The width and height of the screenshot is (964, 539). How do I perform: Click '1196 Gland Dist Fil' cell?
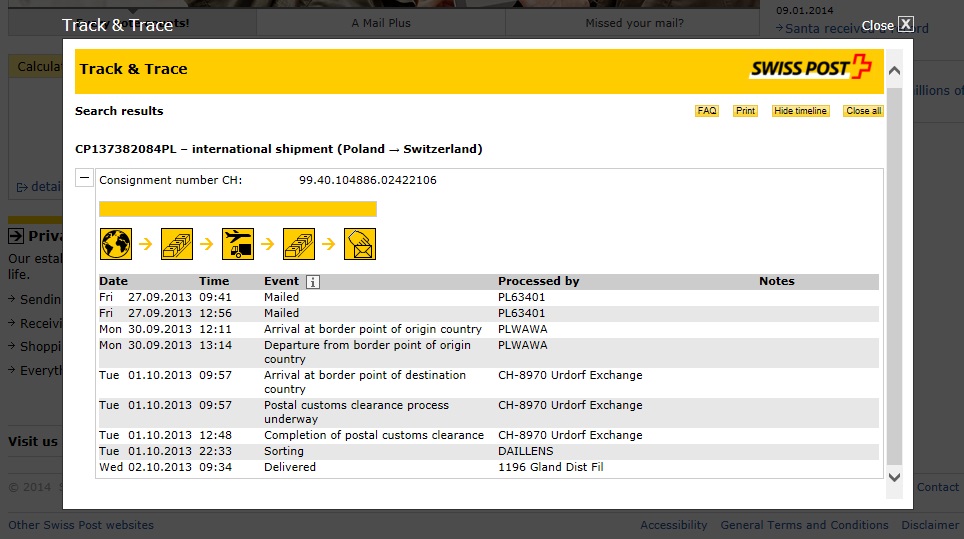tap(551, 467)
